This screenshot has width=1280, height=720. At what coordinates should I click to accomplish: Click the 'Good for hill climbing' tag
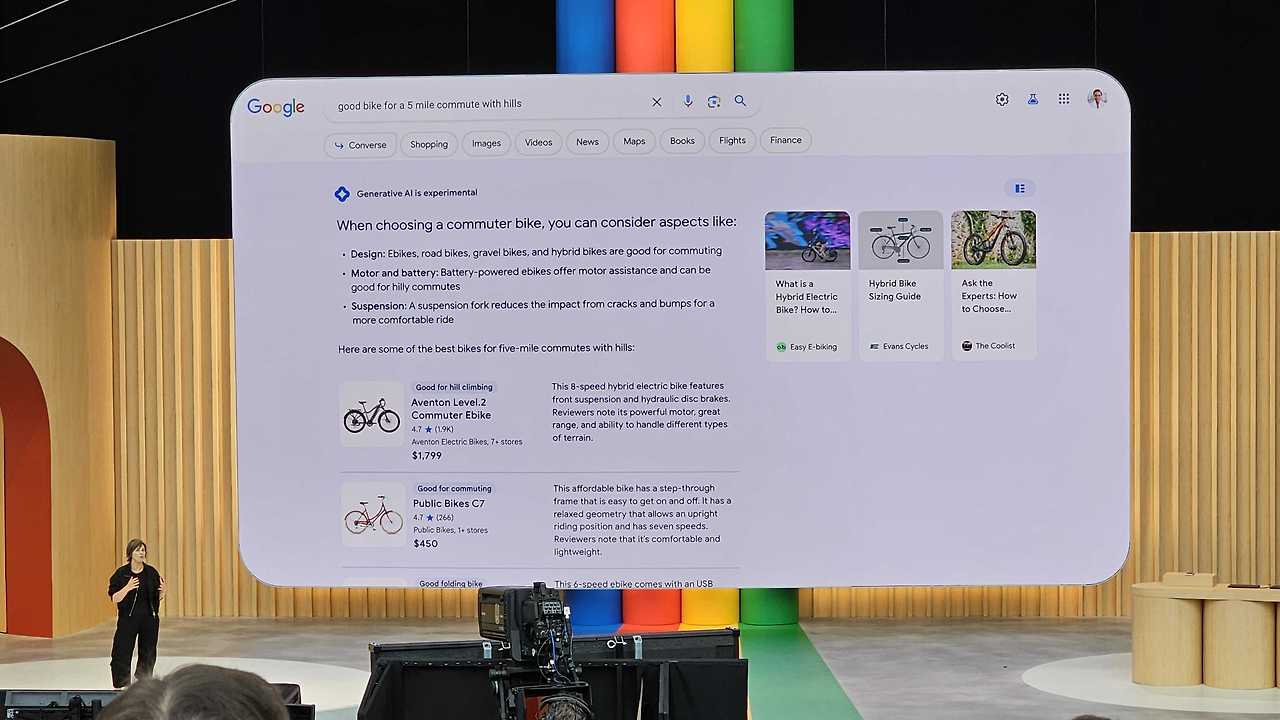click(454, 387)
